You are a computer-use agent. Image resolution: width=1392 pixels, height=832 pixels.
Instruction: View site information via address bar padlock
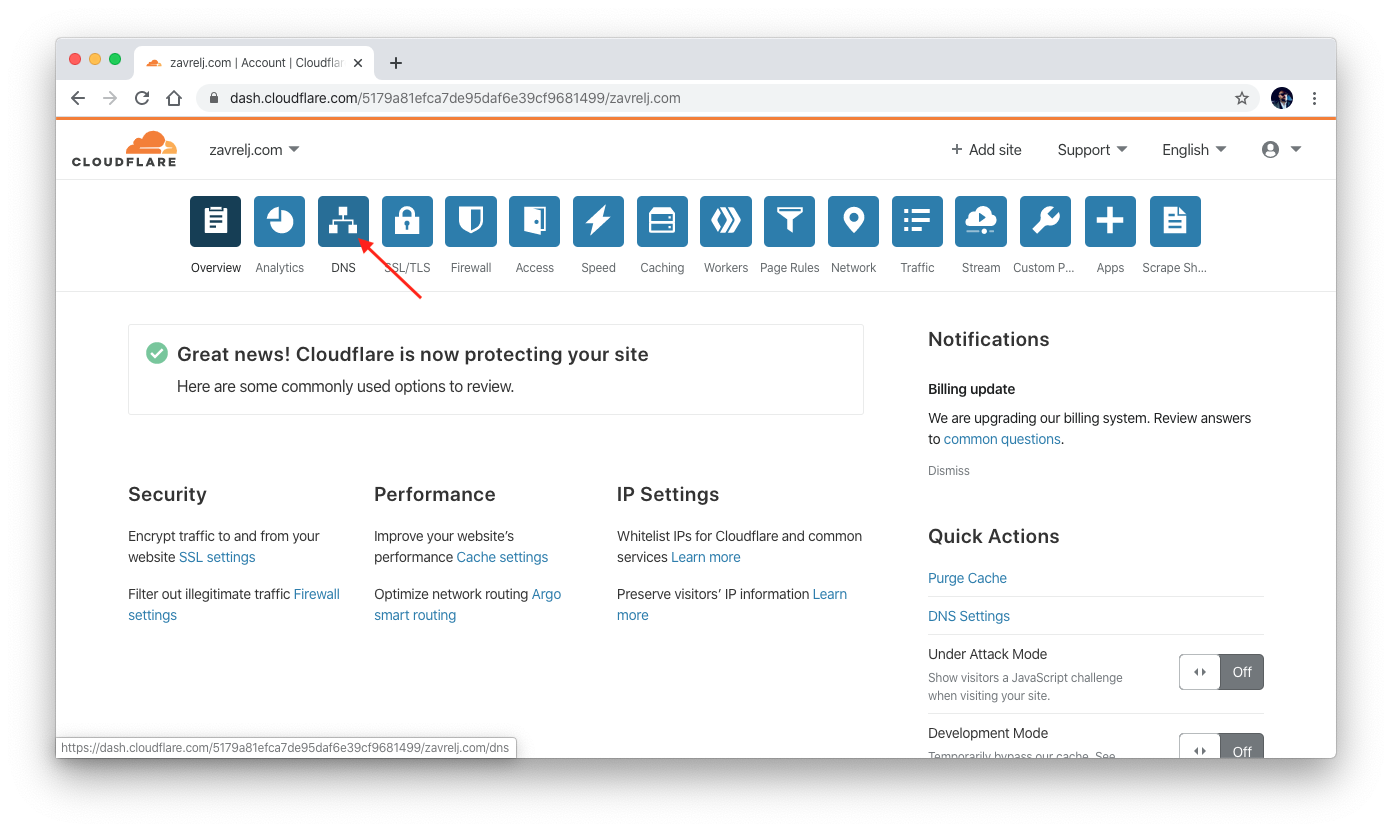[x=214, y=98]
